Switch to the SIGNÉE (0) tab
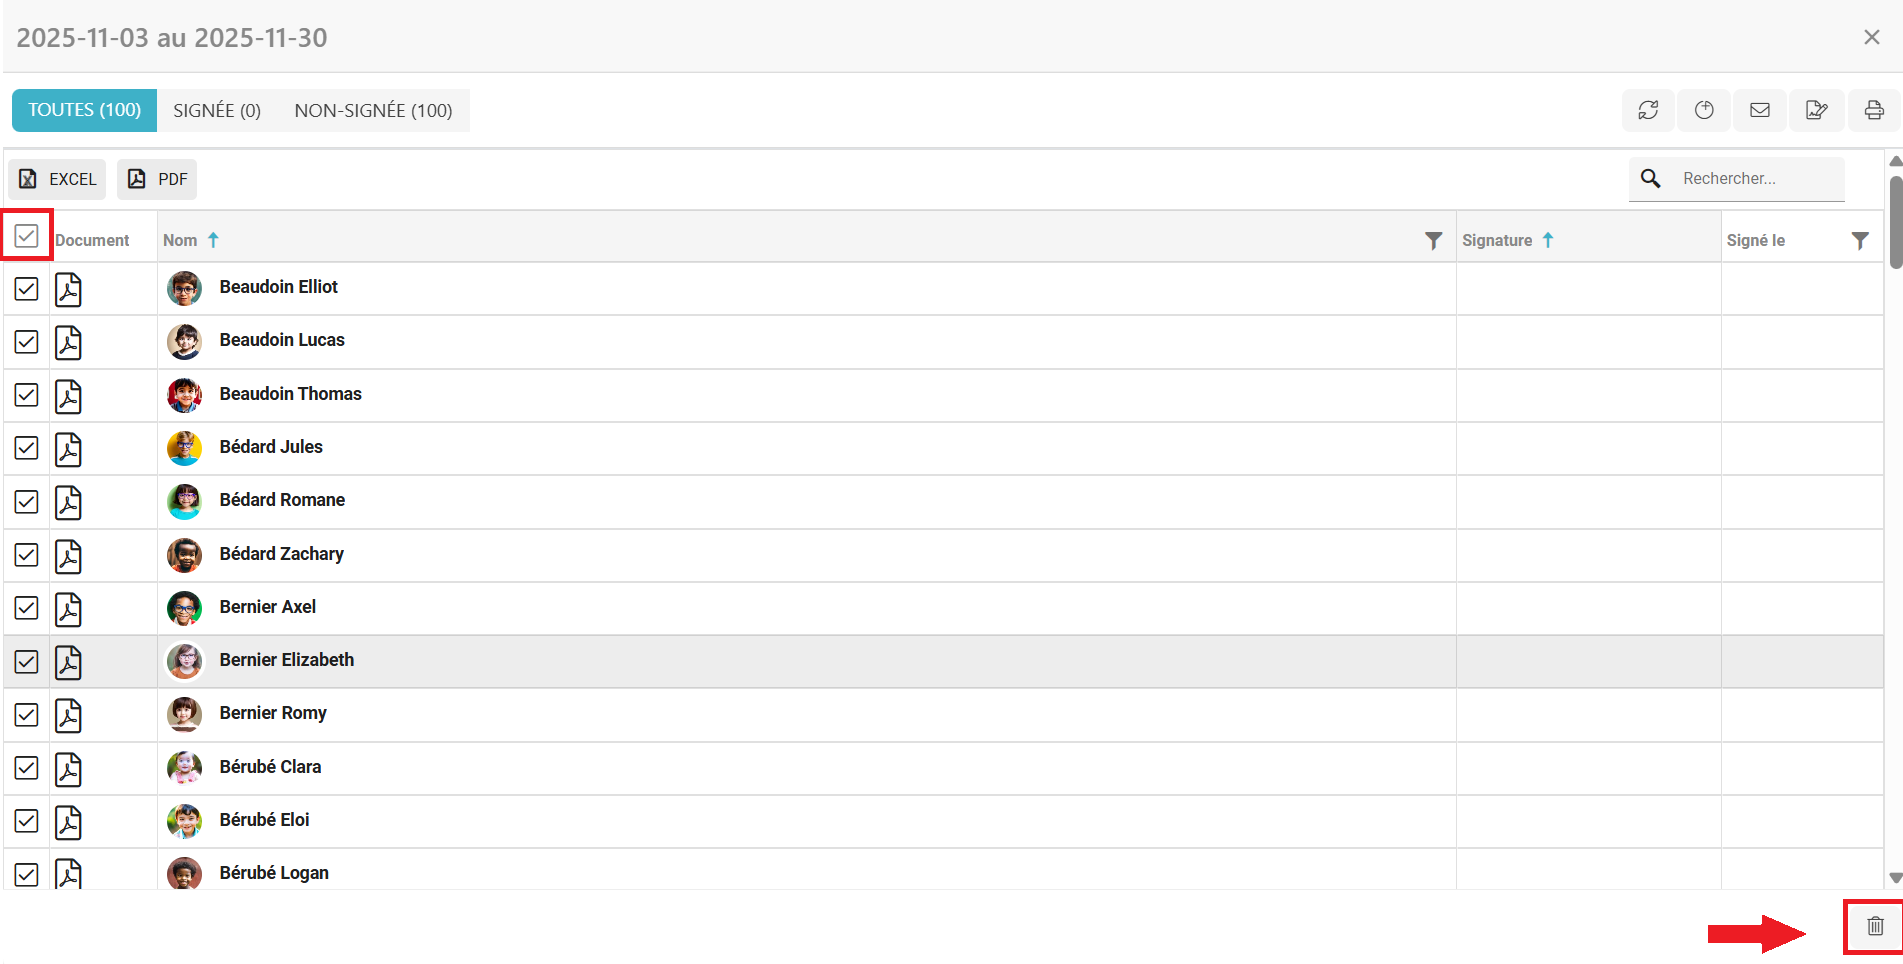 [x=217, y=110]
